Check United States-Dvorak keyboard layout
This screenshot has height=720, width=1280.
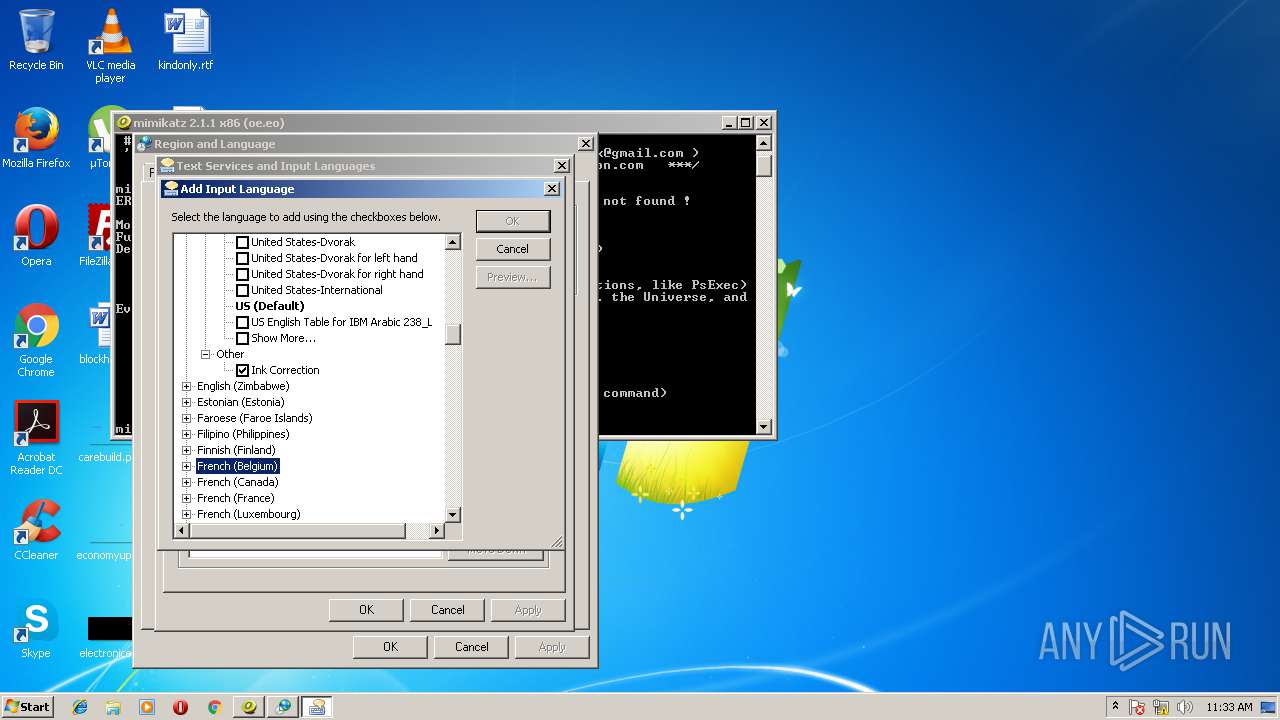(x=242, y=242)
